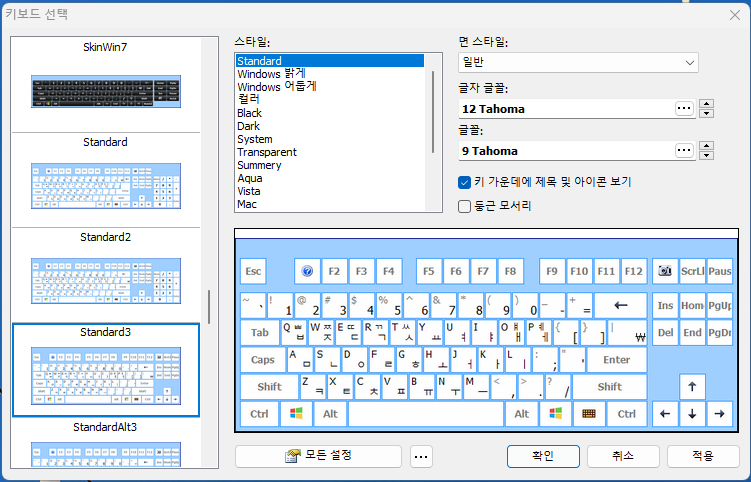Click the F12 key in keyboard preview

click(x=633, y=271)
